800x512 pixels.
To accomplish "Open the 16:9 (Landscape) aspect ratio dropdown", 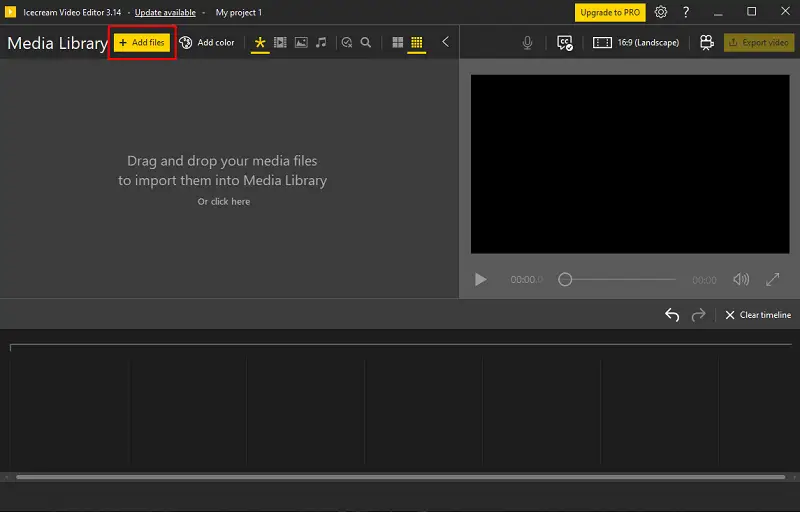I will 636,43.
